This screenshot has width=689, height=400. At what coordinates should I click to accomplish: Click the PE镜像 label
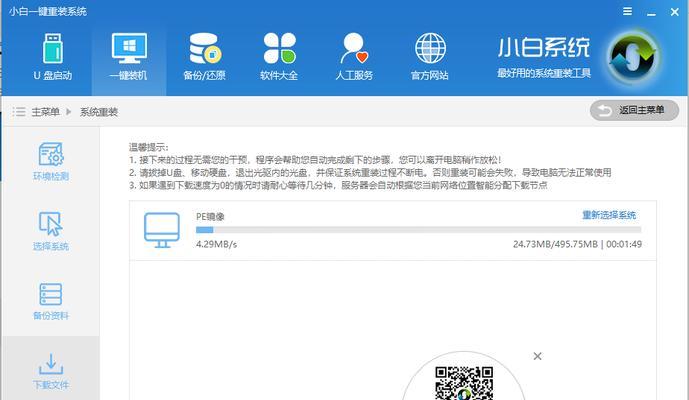tap(210, 216)
